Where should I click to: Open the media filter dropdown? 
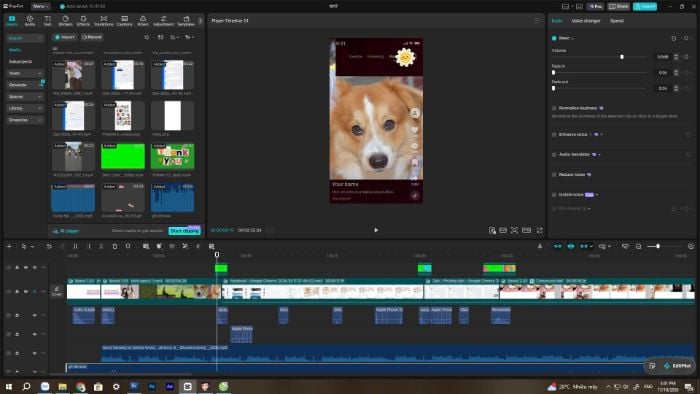pyautogui.click(x=189, y=37)
